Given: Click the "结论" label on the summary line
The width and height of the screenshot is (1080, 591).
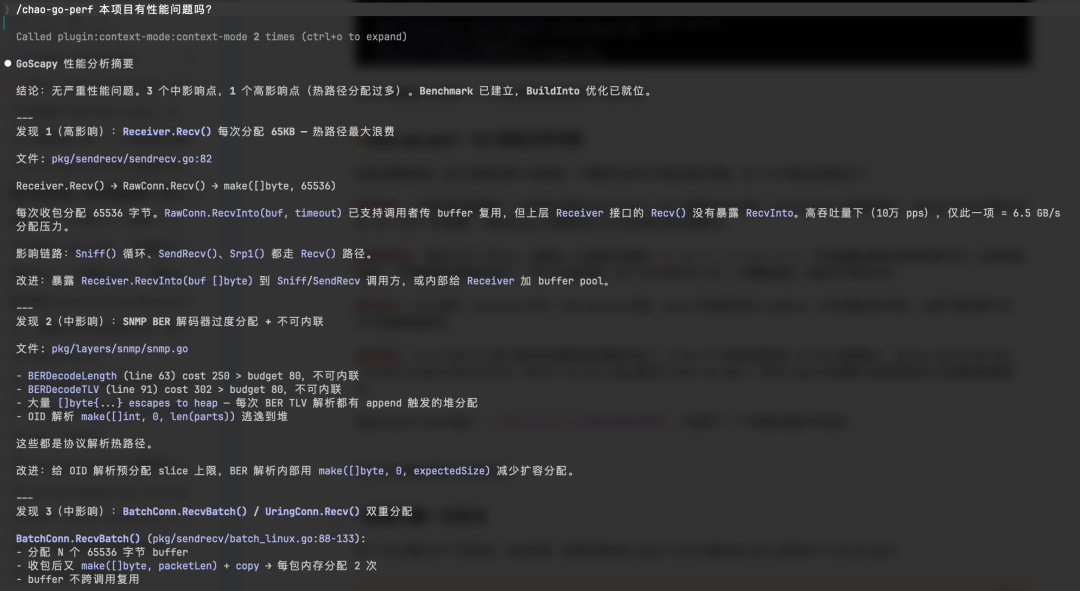Looking at the screenshot, I should click(28, 91).
